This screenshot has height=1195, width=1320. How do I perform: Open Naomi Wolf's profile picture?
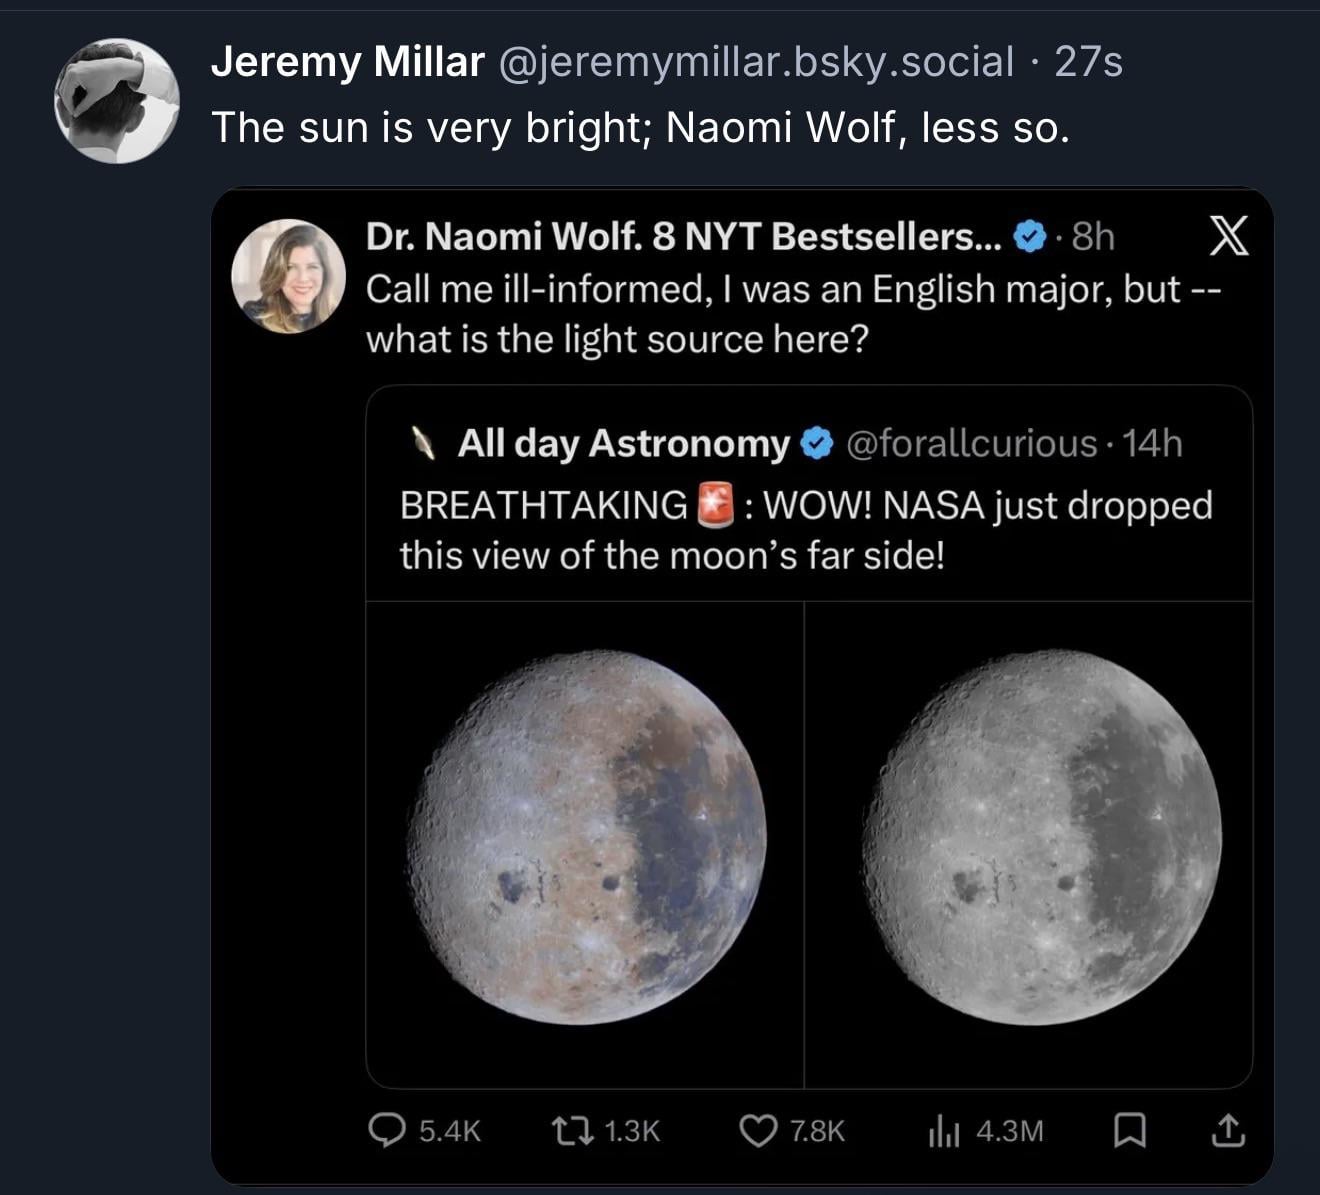[x=288, y=276]
